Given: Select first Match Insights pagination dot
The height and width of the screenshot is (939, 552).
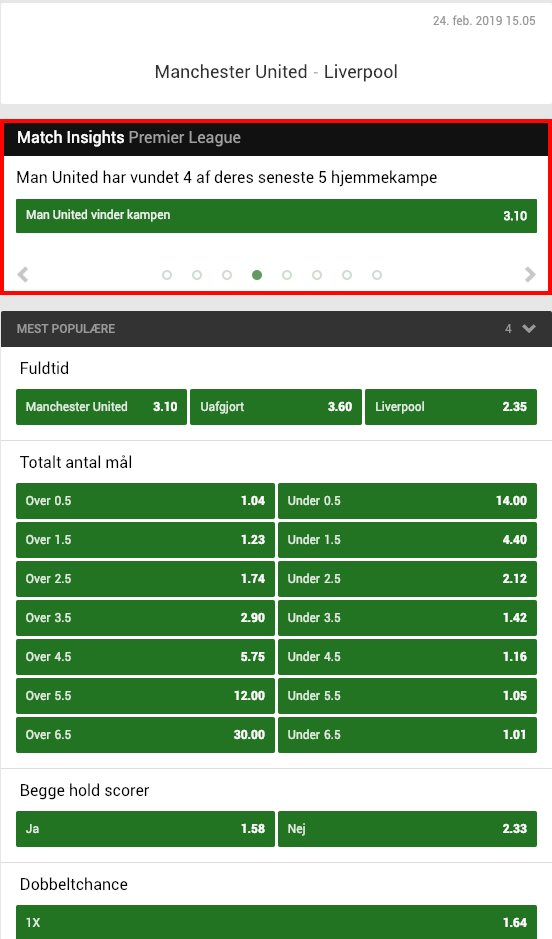Looking at the screenshot, I should (167, 275).
